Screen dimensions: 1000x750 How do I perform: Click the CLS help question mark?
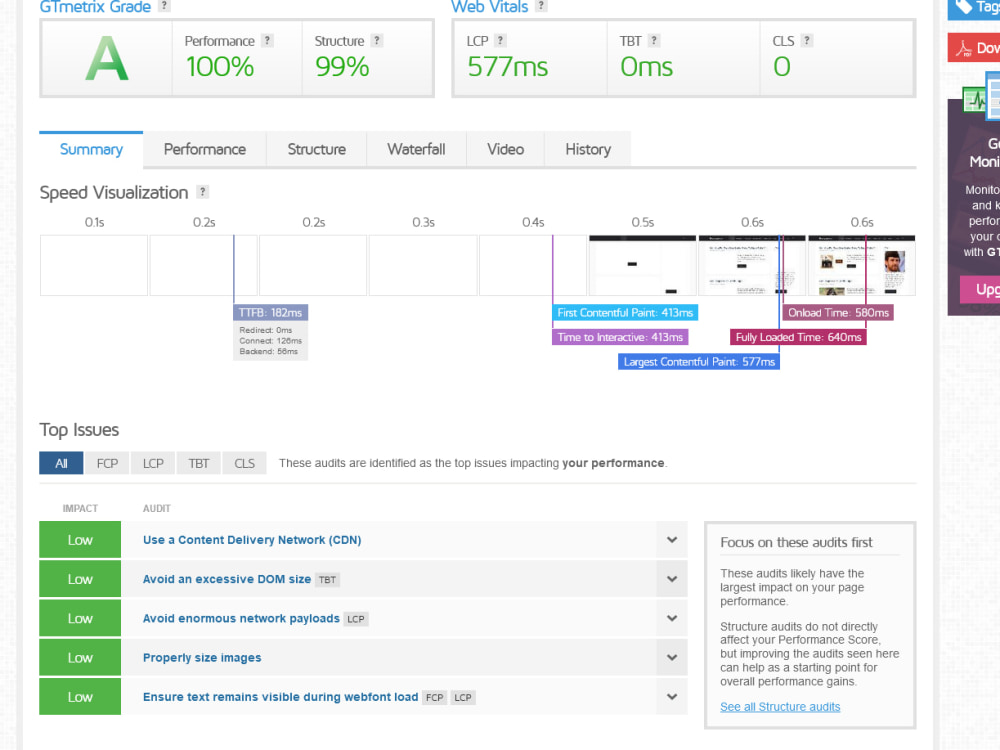[807, 40]
